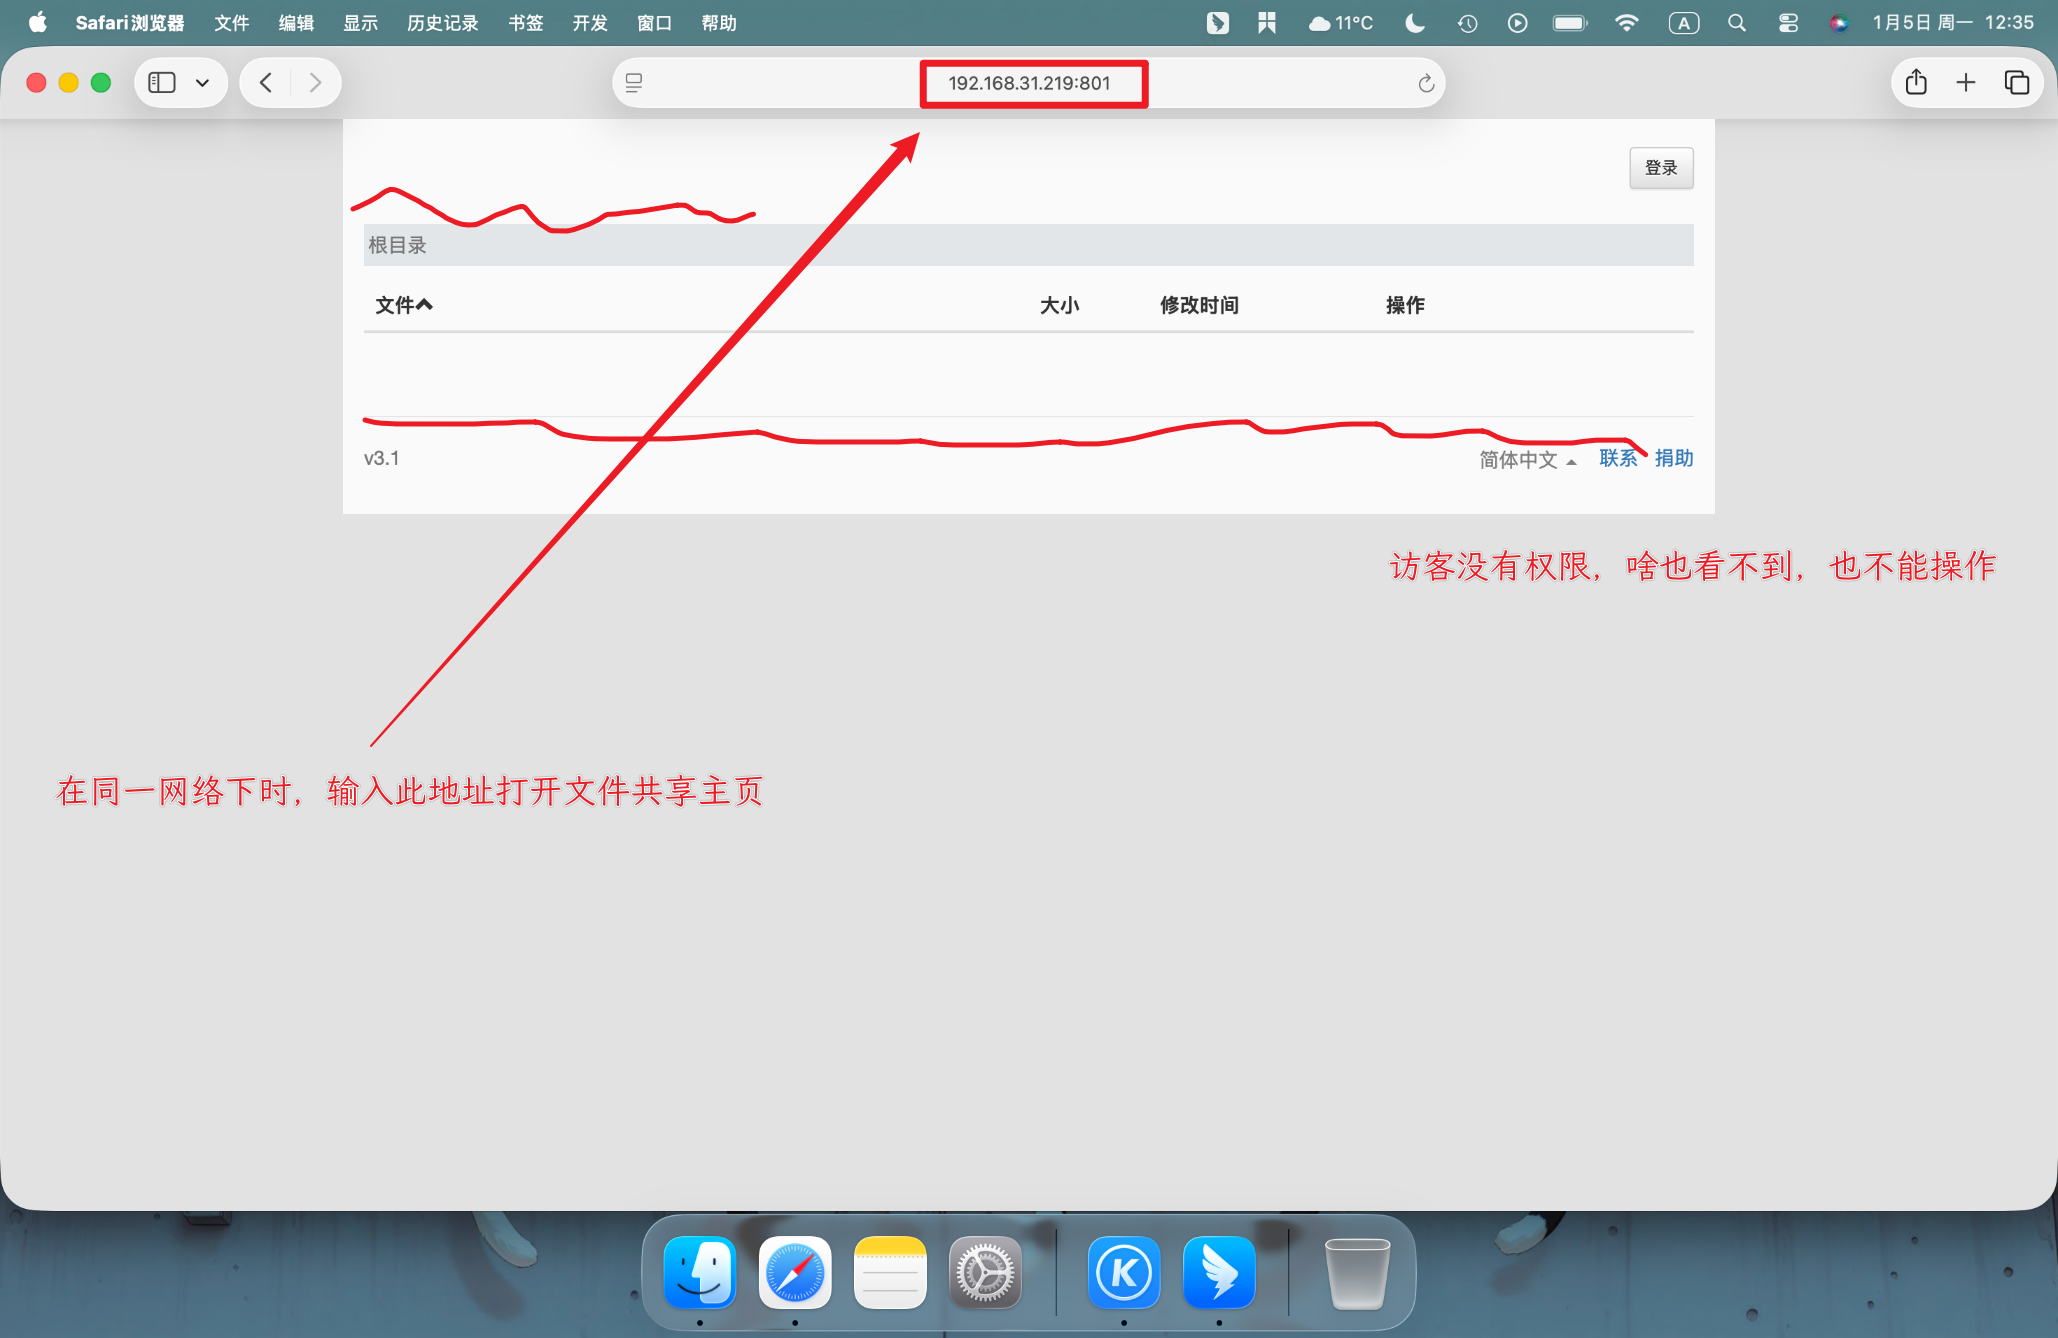Click the address bar URL field
2058x1338 pixels.
point(1029,83)
